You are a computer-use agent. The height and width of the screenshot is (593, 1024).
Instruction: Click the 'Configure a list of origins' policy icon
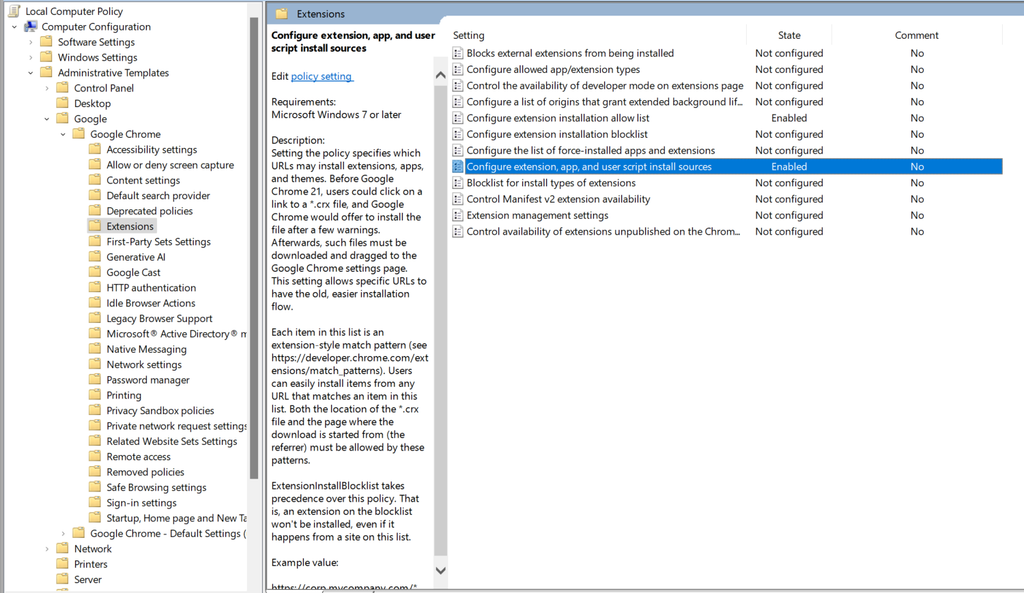(x=458, y=102)
